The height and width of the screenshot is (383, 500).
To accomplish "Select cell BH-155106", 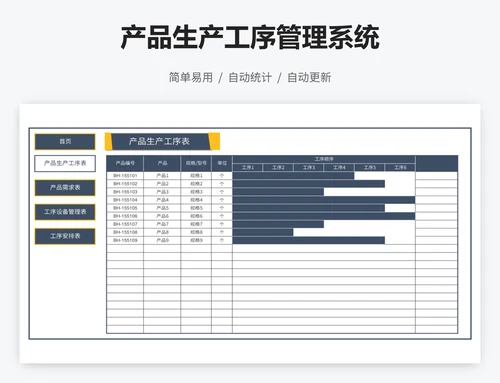I will pos(125,216).
